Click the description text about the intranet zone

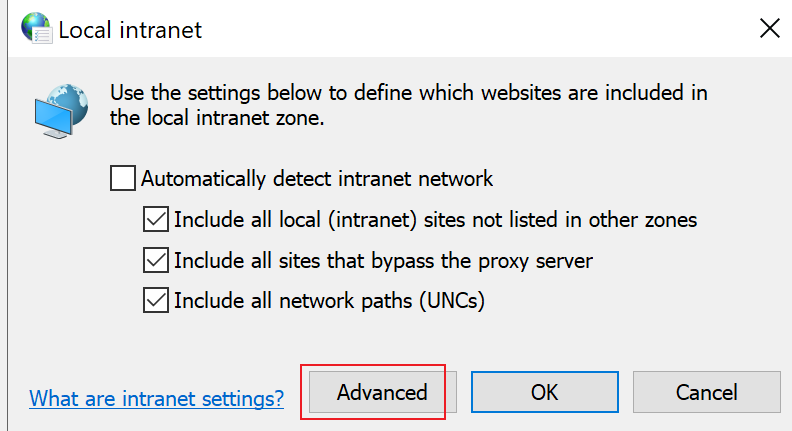(x=409, y=105)
